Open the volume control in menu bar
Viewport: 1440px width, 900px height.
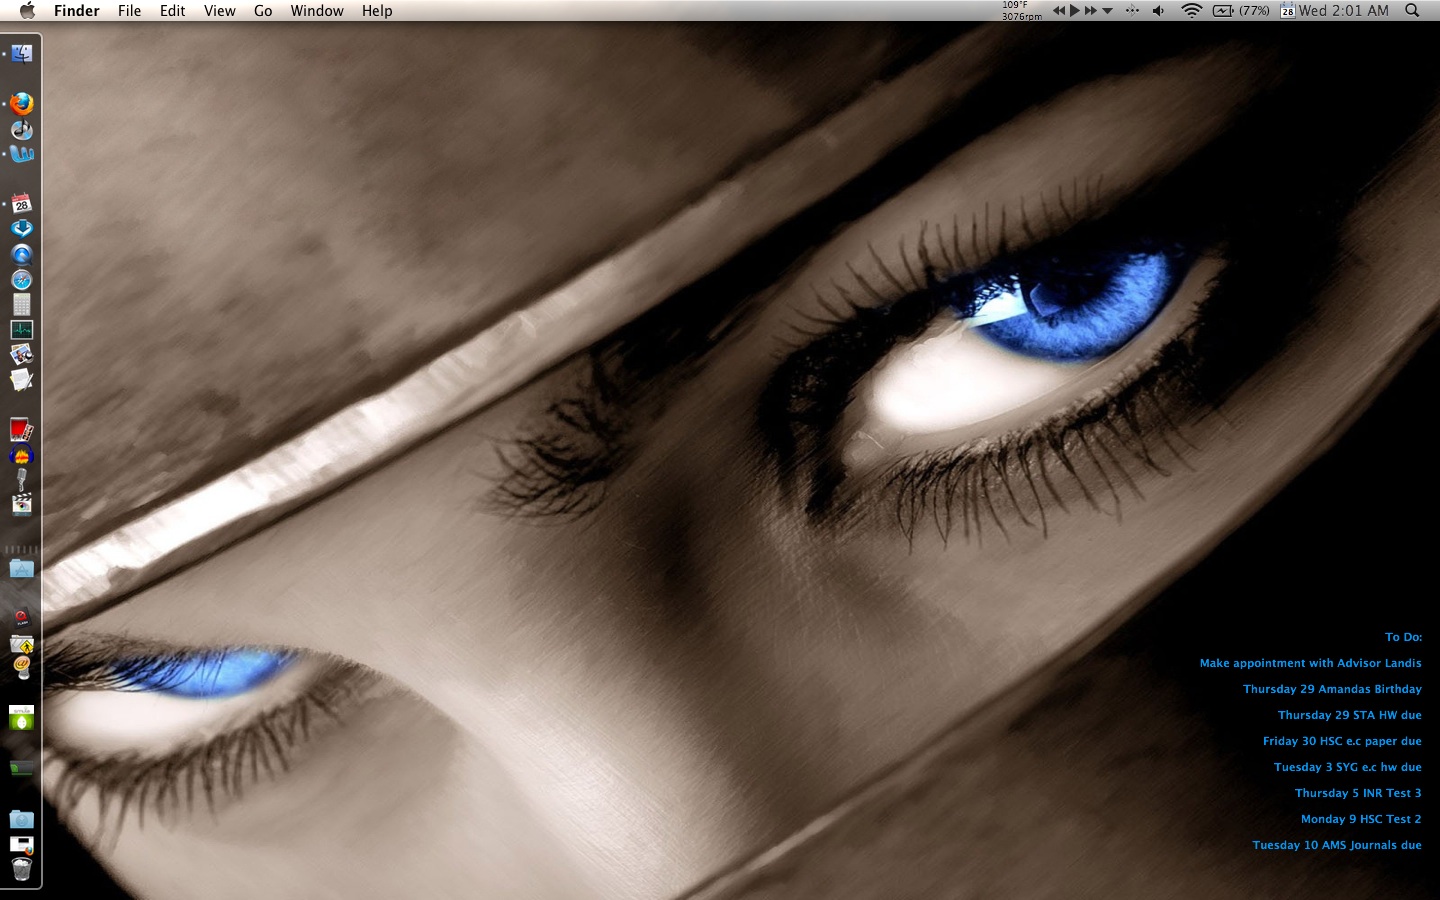coord(1158,10)
